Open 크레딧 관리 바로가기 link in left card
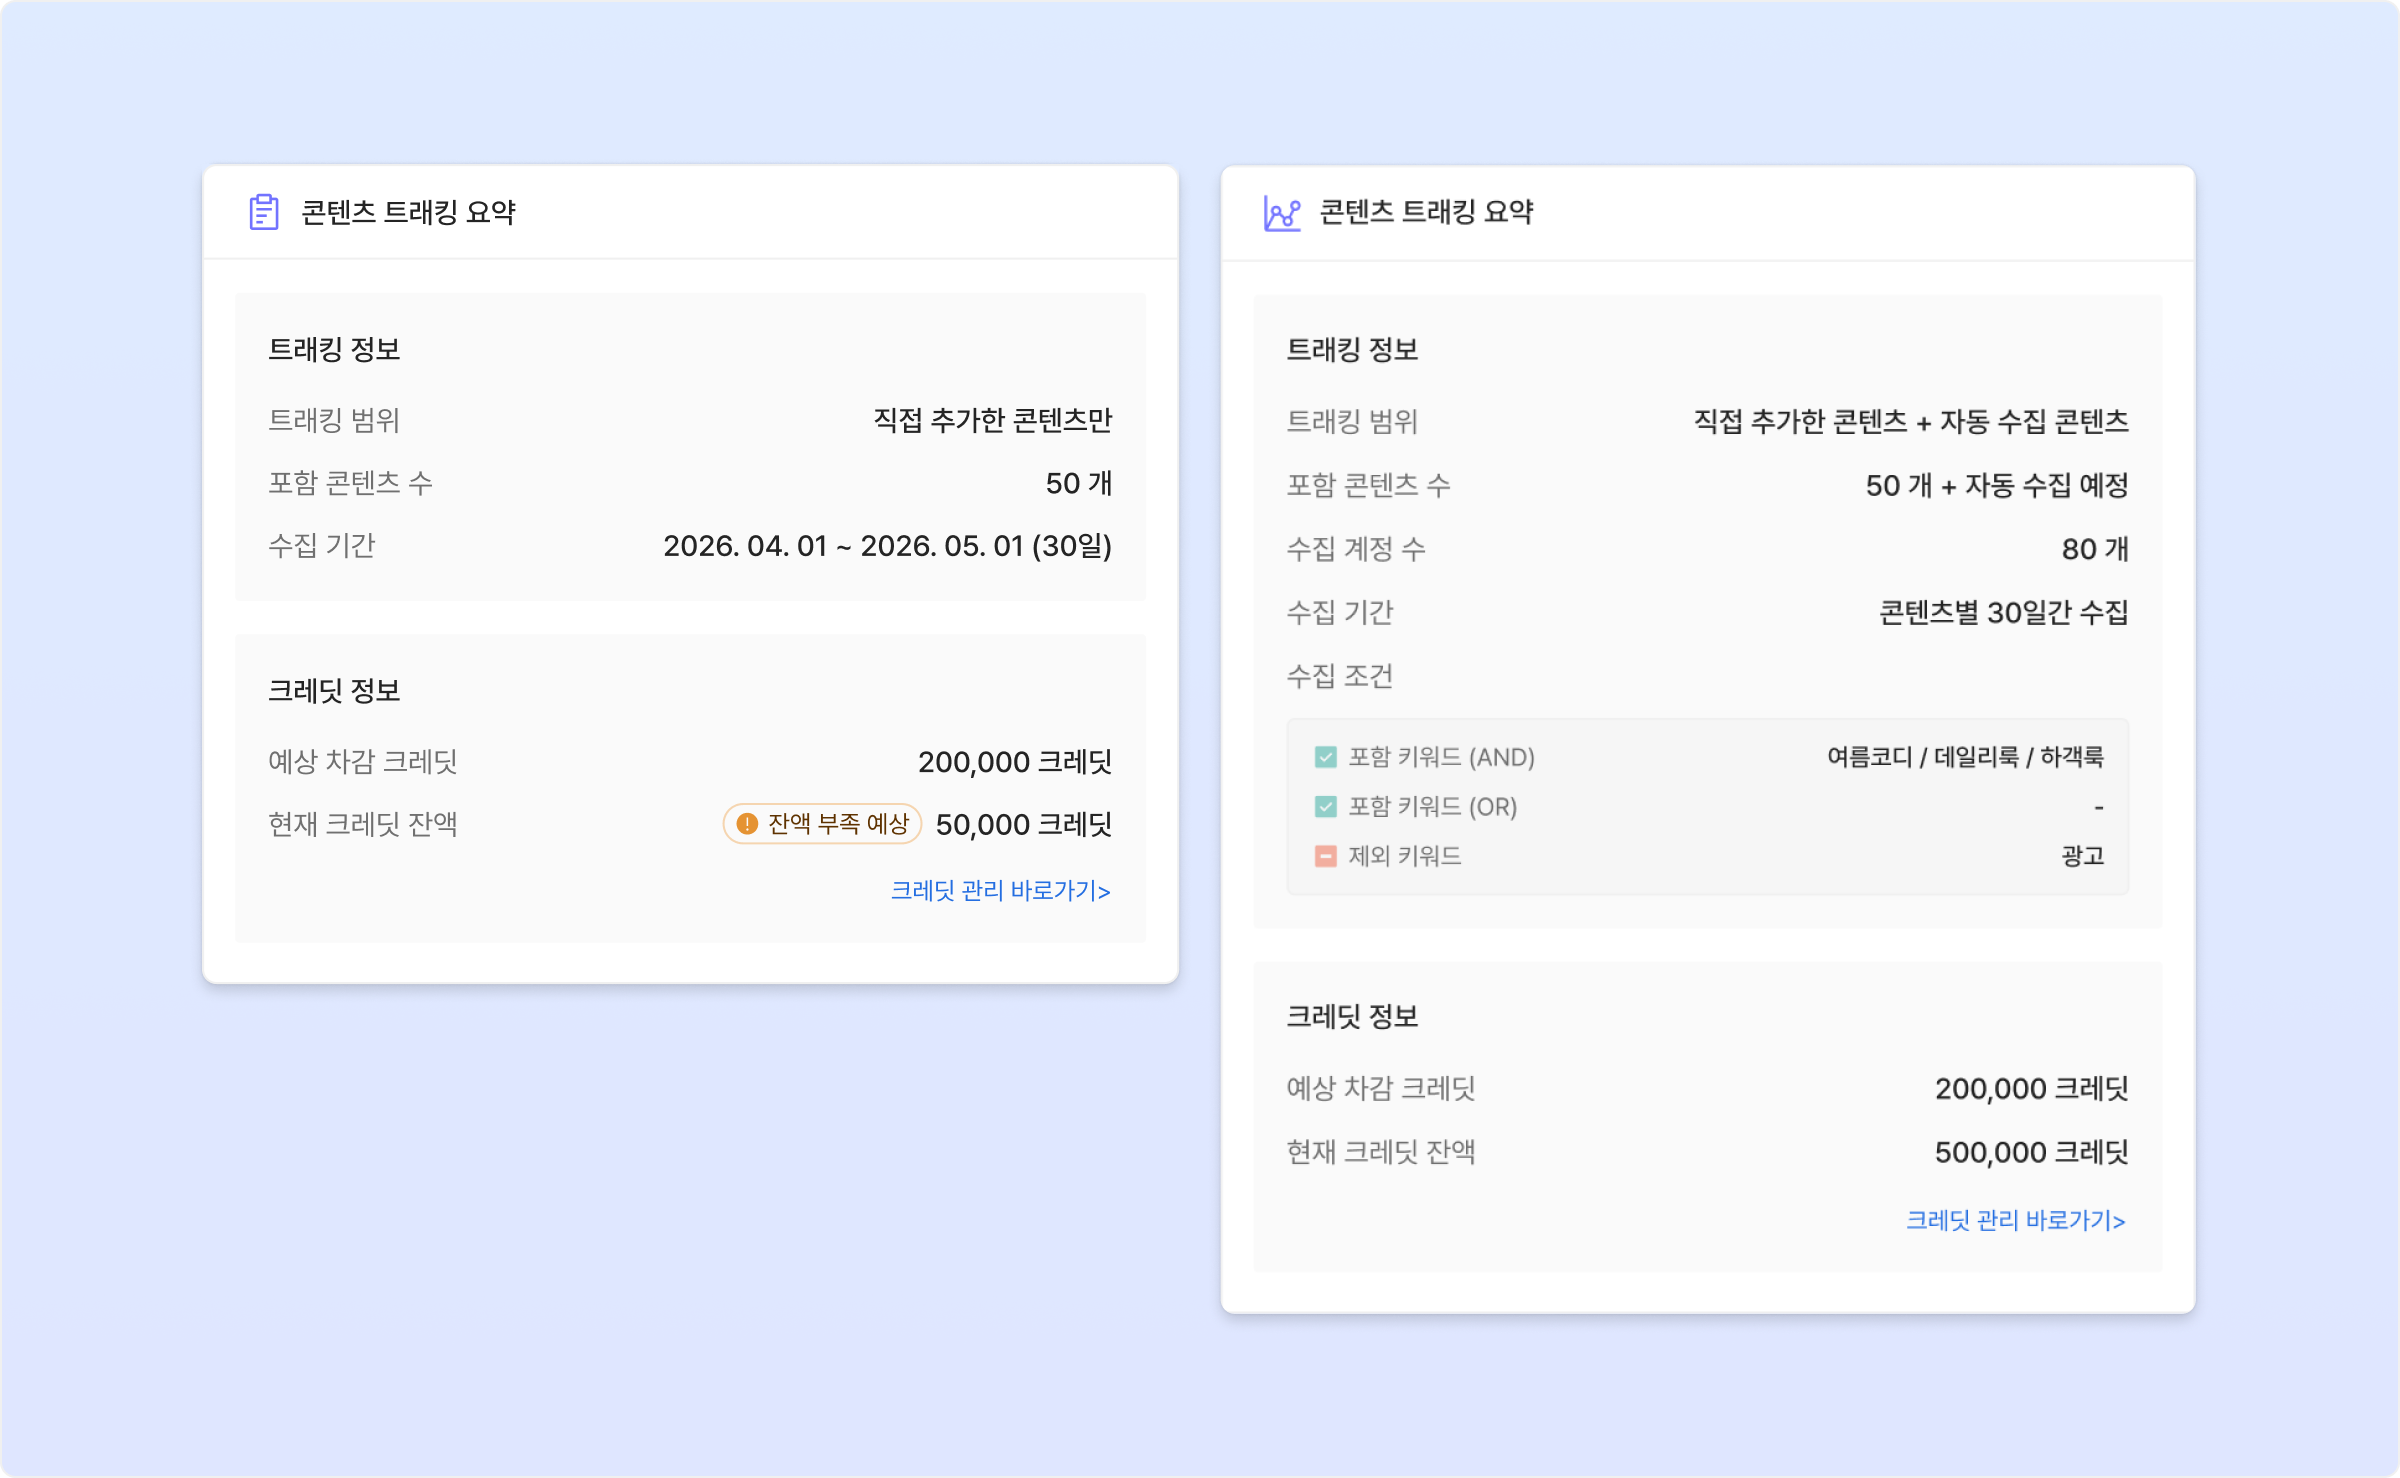This screenshot has width=2400, height=1478. pyautogui.click(x=1001, y=890)
